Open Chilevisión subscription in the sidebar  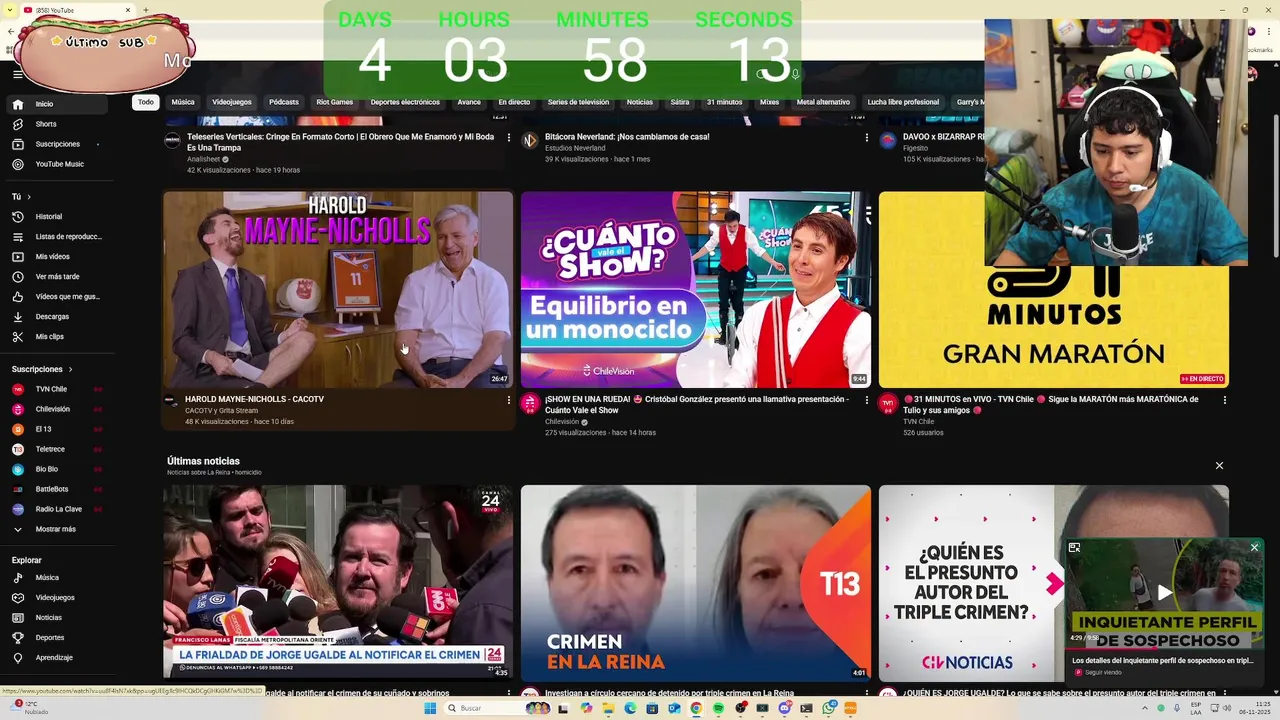tap(58, 409)
